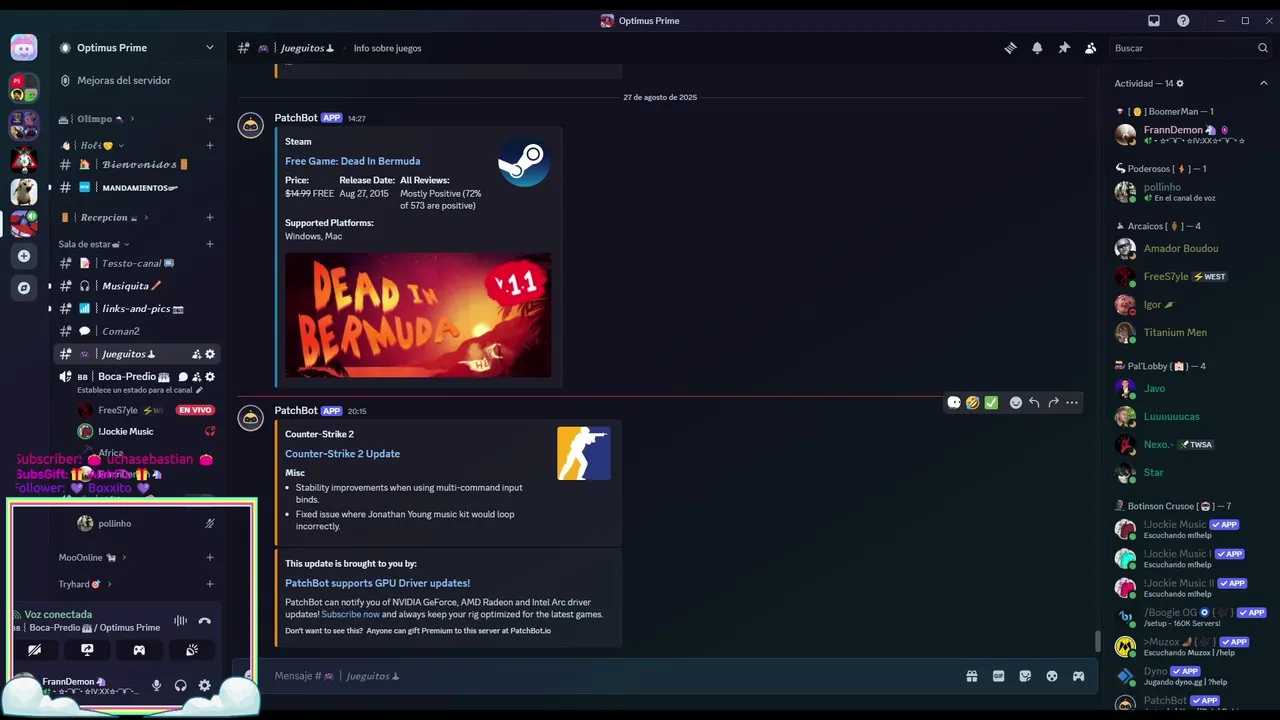The image size is (1280, 720).
Task: Create invite for Jueguitos channel
Action: (x=197, y=354)
